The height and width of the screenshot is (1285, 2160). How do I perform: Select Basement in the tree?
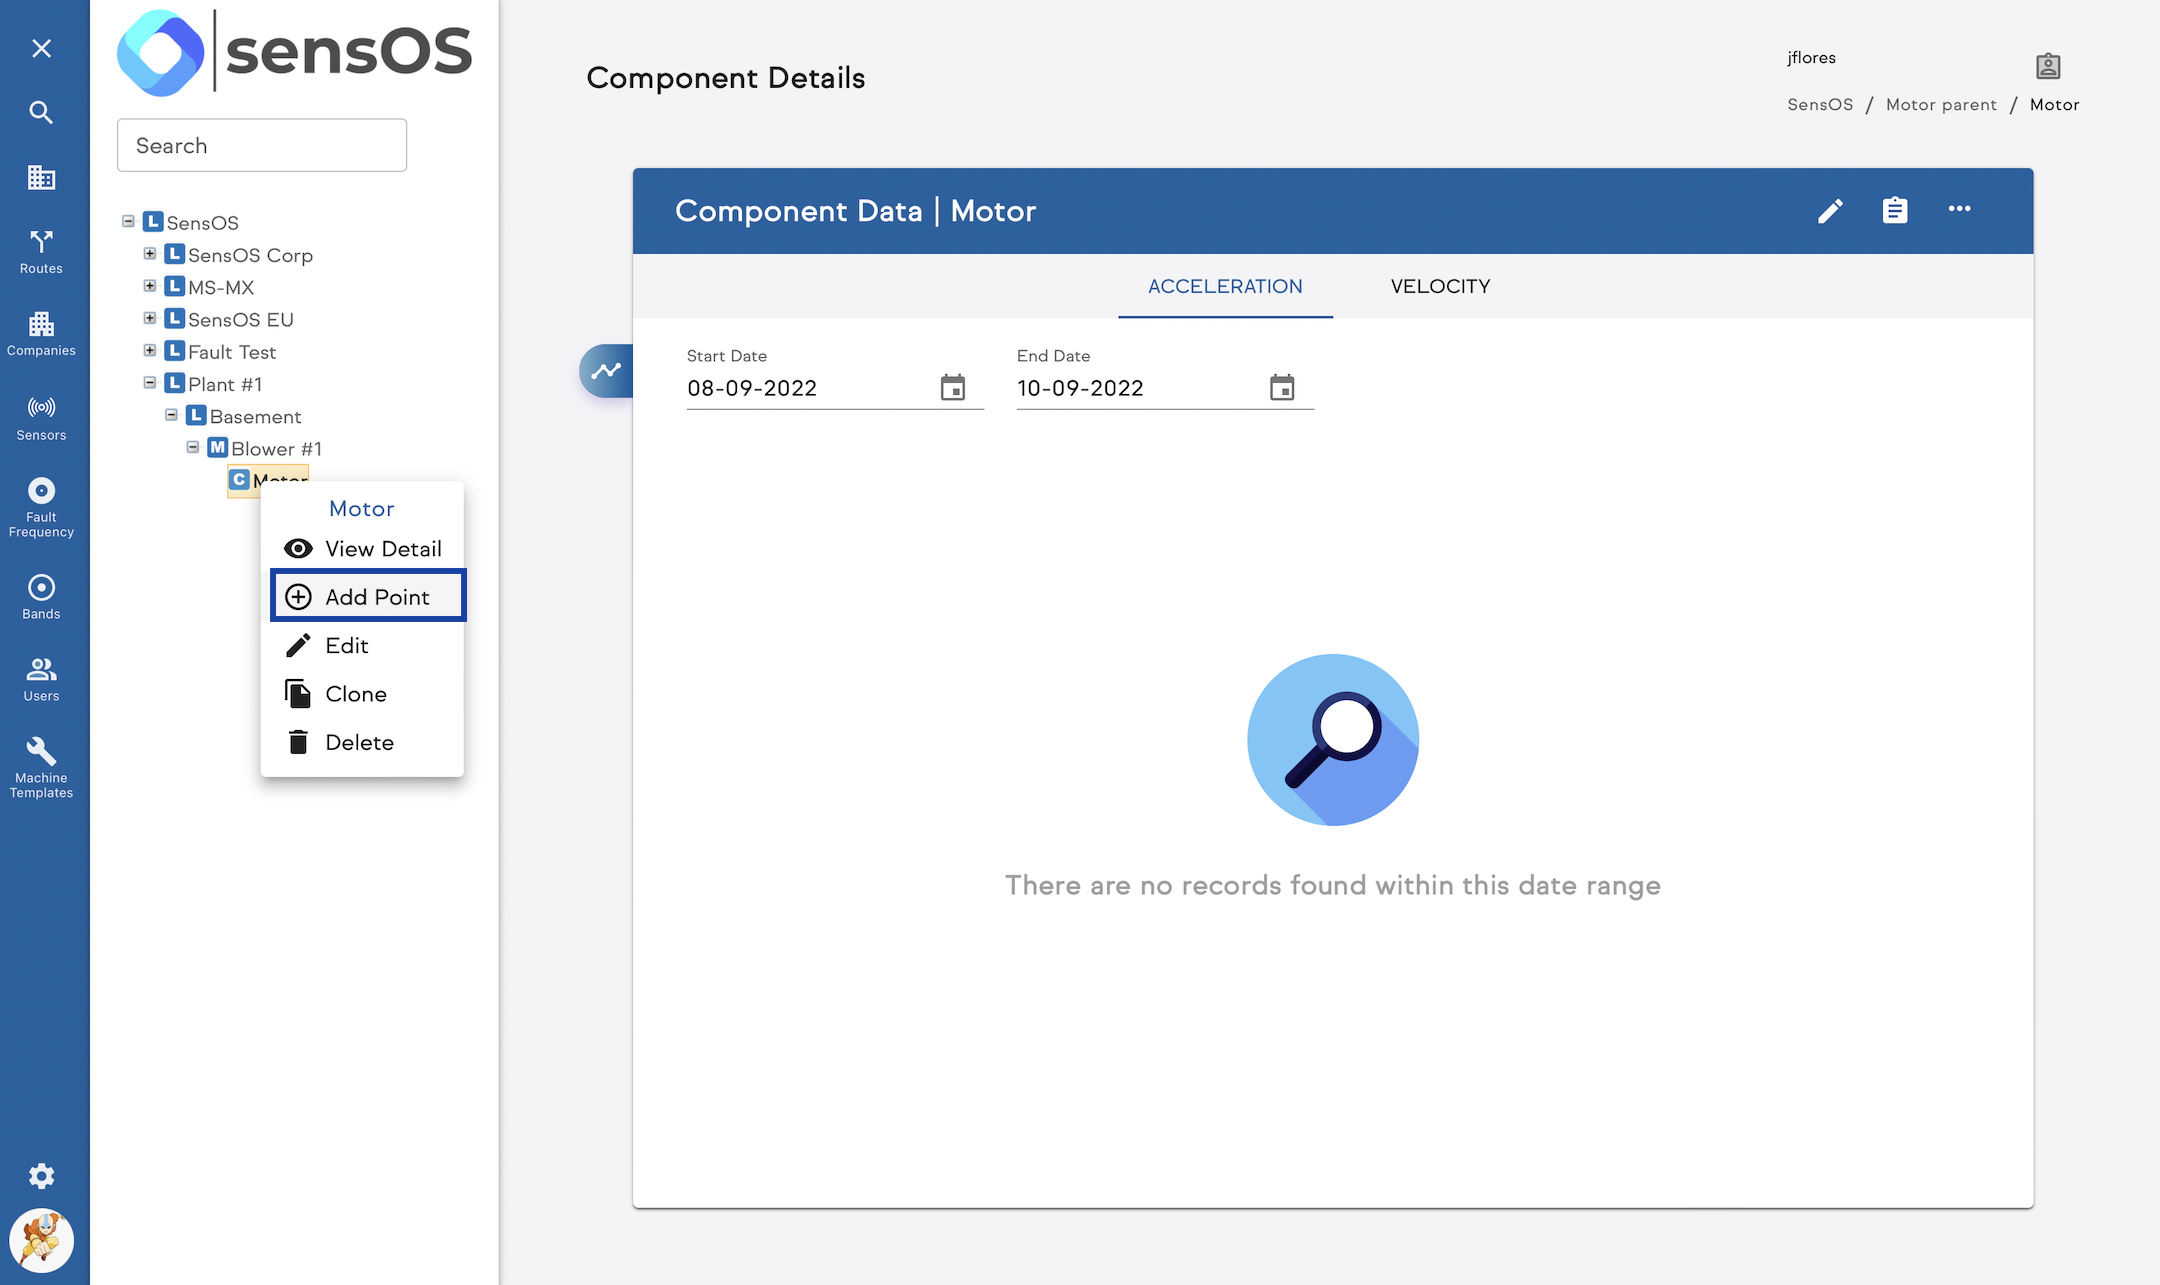(x=255, y=416)
